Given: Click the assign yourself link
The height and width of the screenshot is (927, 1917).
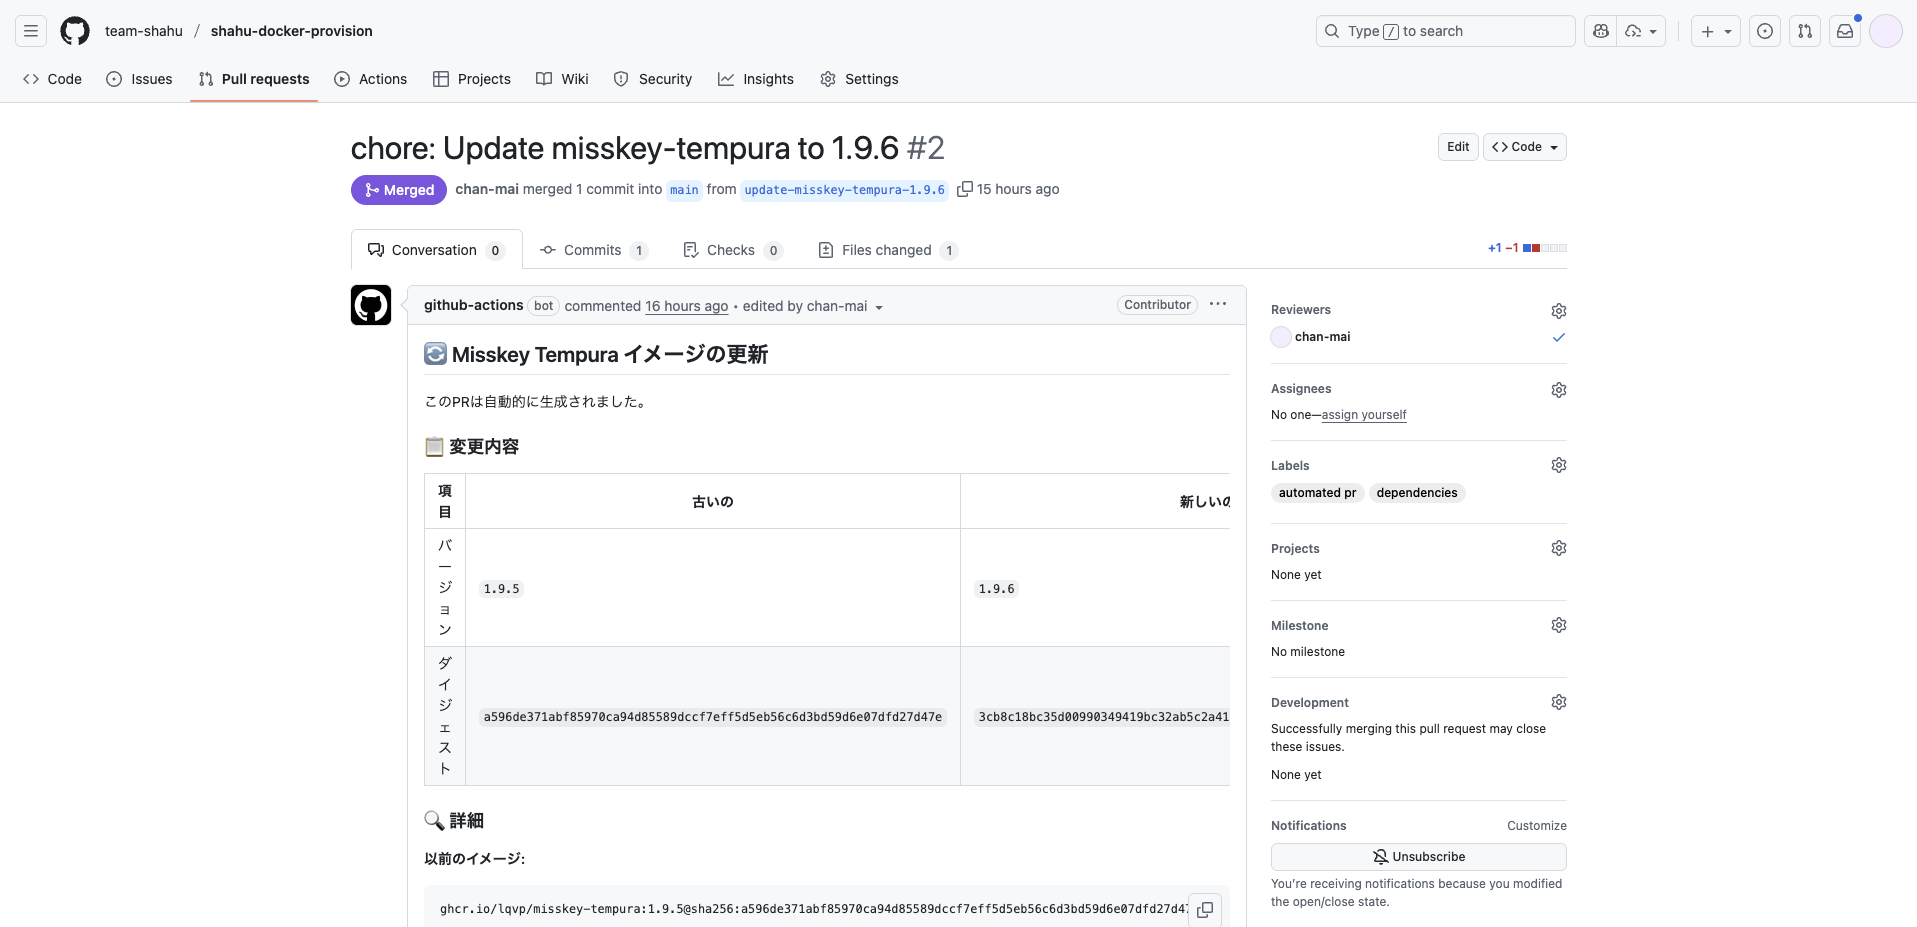Looking at the screenshot, I should [x=1364, y=415].
